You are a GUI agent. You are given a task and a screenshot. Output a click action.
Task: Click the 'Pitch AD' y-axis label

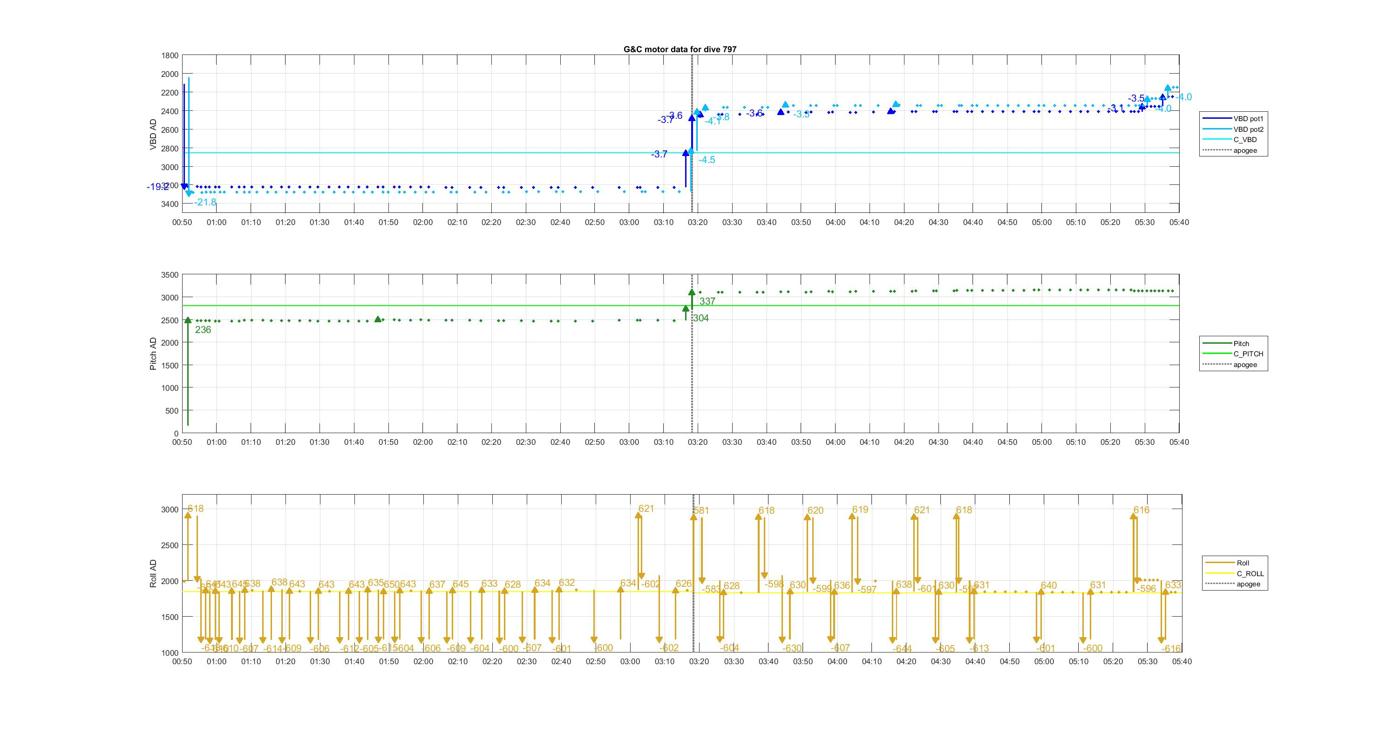(x=153, y=354)
